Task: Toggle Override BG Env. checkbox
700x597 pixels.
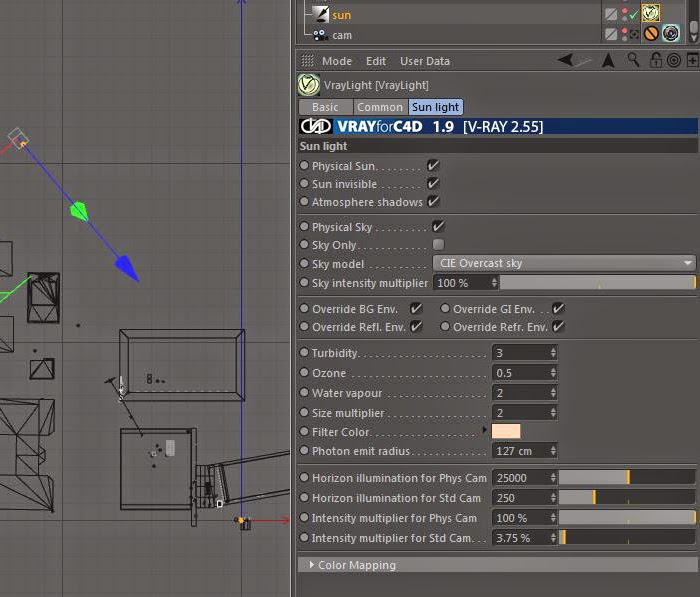Action: tap(416, 309)
